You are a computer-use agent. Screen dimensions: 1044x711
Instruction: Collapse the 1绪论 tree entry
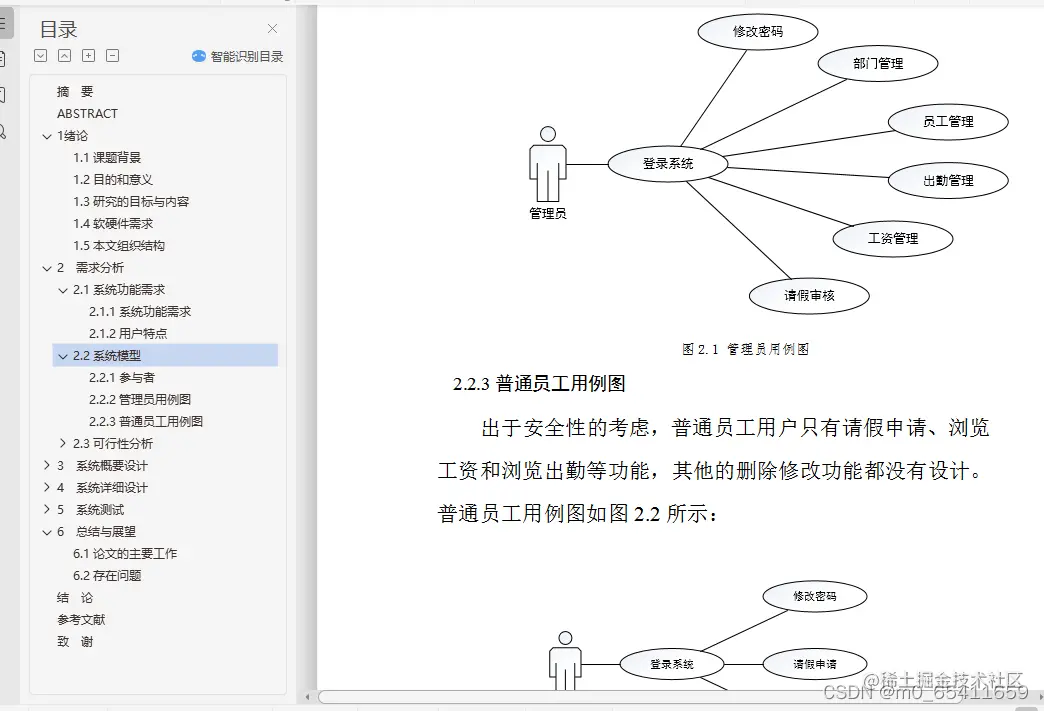[x=47, y=135]
